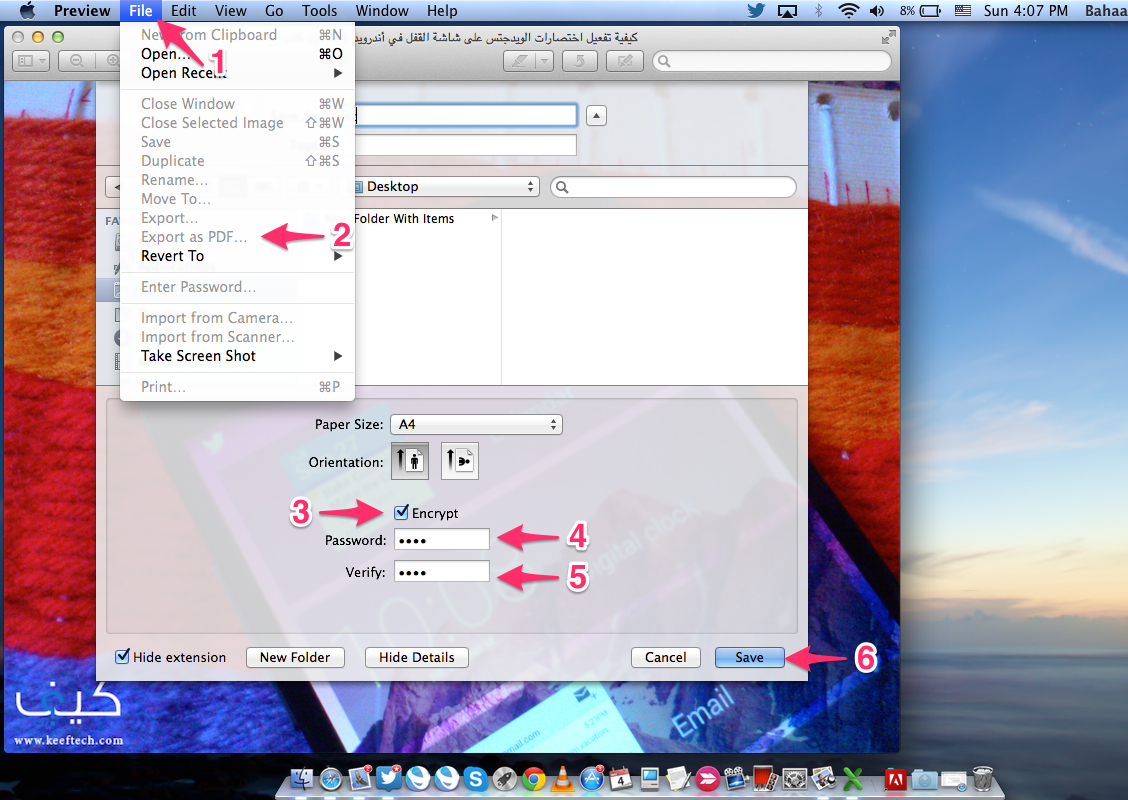Viewport: 1128px width, 800px height.
Task: Select portrait orientation
Action: [x=410, y=460]
